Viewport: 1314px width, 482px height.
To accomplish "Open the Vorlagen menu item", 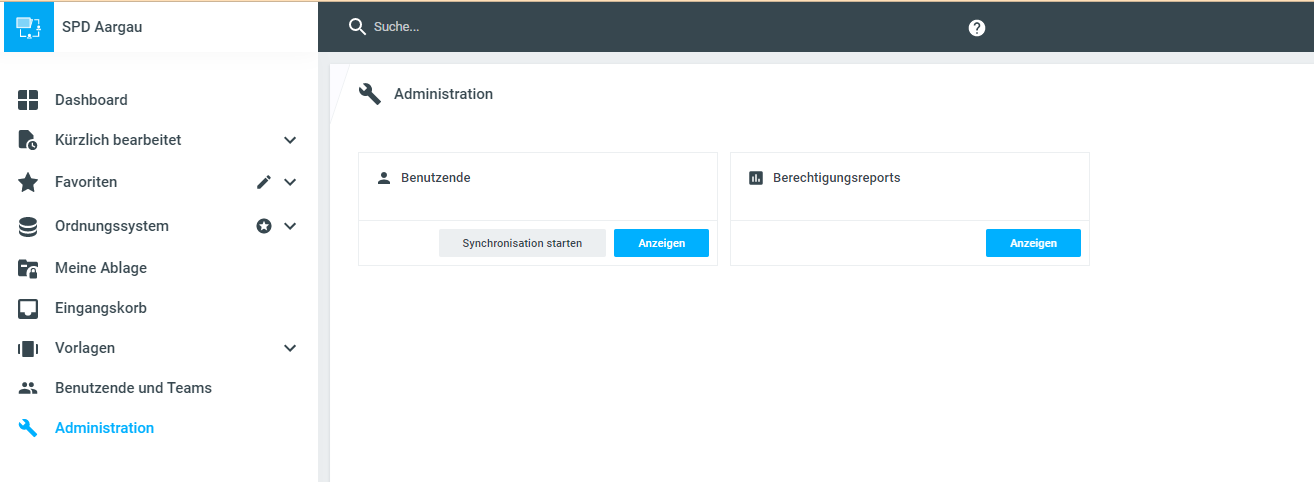I will tap(85, 348).
